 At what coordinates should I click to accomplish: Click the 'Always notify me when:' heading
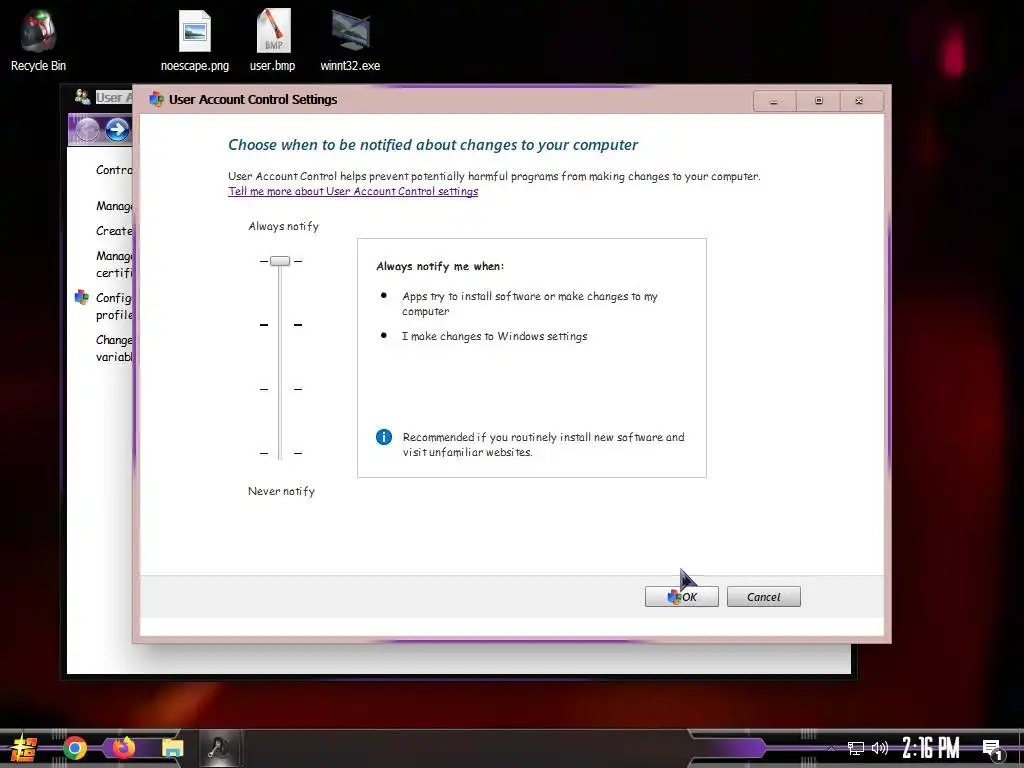pyautogui.click(x=440, y=266)
